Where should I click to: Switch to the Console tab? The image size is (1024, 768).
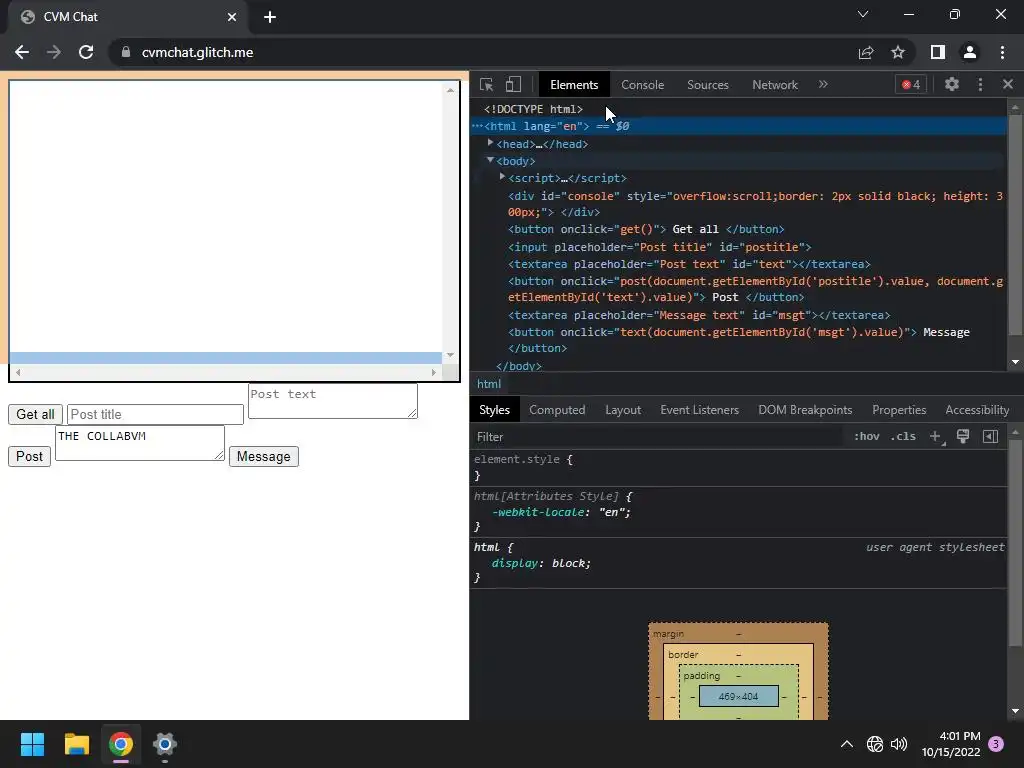click(x=642, y=85)
